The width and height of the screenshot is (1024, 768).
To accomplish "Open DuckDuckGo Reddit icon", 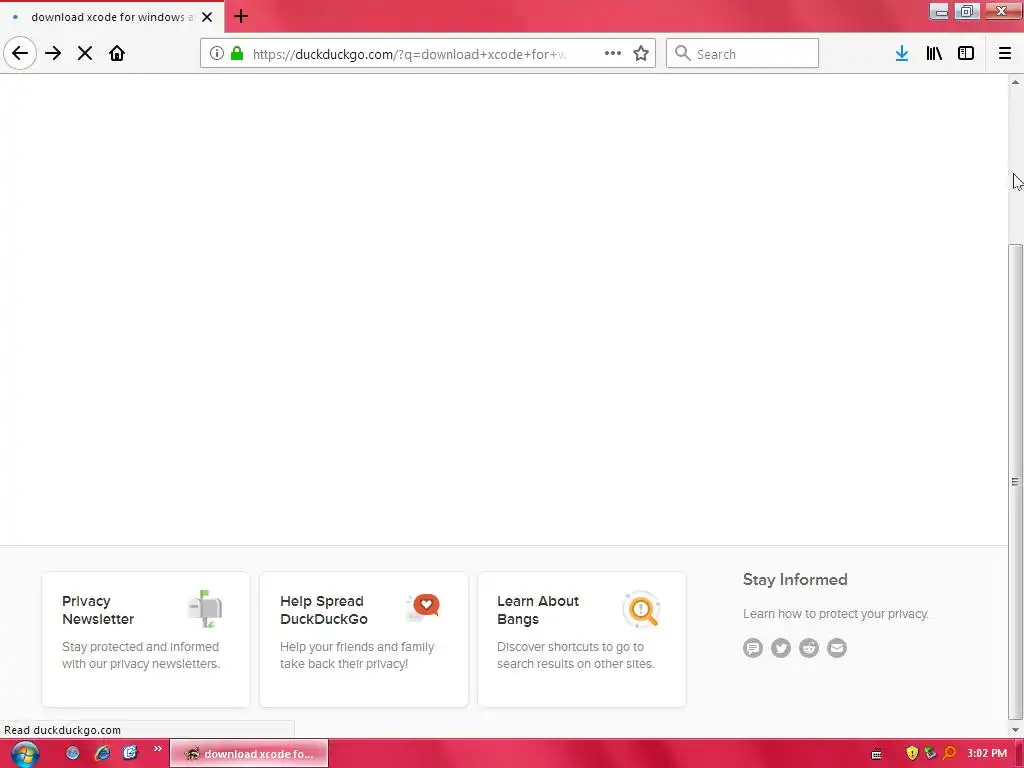I will pos(809,648).
